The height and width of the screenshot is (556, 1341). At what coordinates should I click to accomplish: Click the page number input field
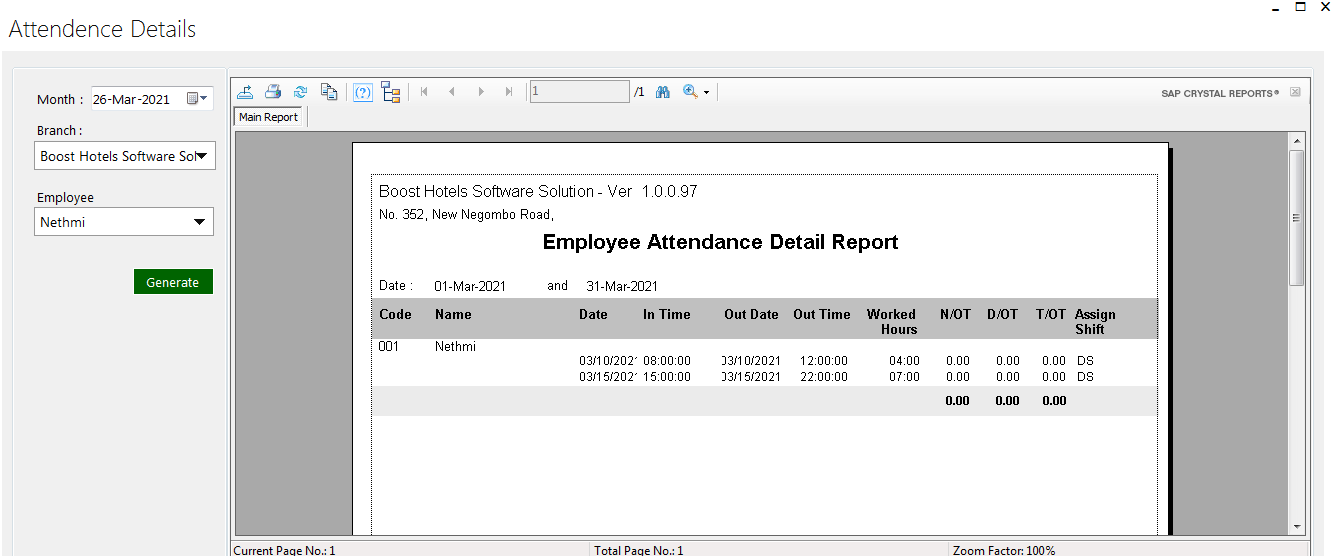click(x=579, y=92)
